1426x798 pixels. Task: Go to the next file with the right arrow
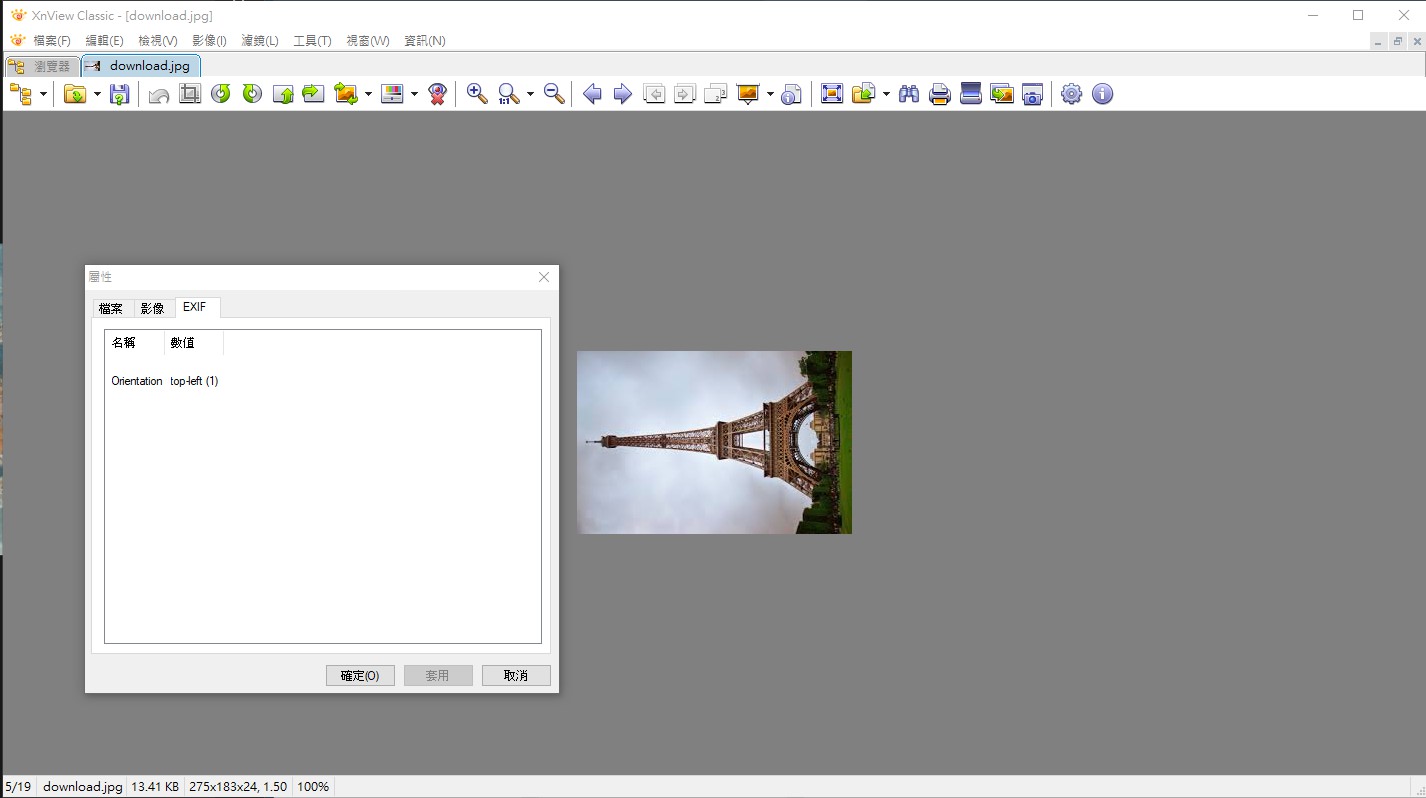(x=623, y=94)
